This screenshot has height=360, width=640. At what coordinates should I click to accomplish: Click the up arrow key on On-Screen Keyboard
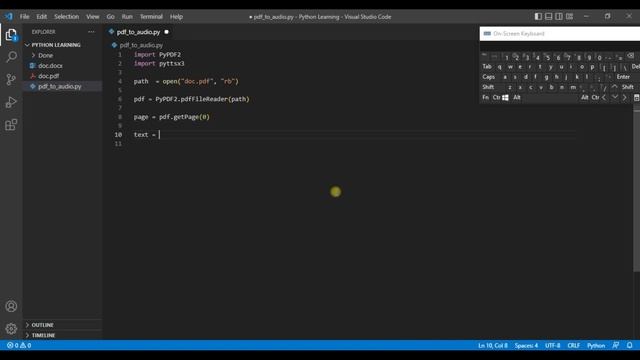[x=614, y=87]
